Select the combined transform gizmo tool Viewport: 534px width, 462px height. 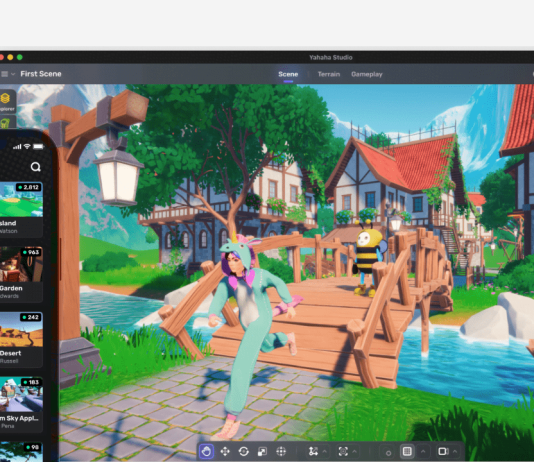pos(281,451)
